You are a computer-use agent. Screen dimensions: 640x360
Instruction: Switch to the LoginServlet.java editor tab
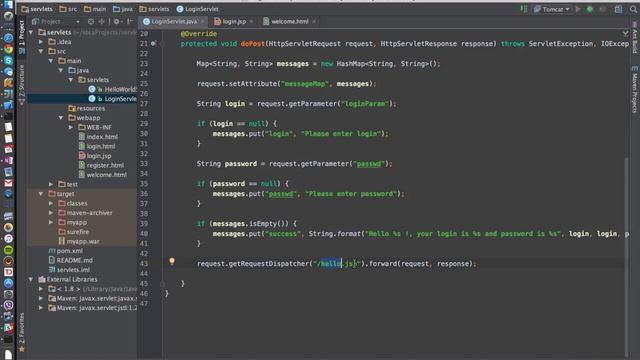[173, 22]
